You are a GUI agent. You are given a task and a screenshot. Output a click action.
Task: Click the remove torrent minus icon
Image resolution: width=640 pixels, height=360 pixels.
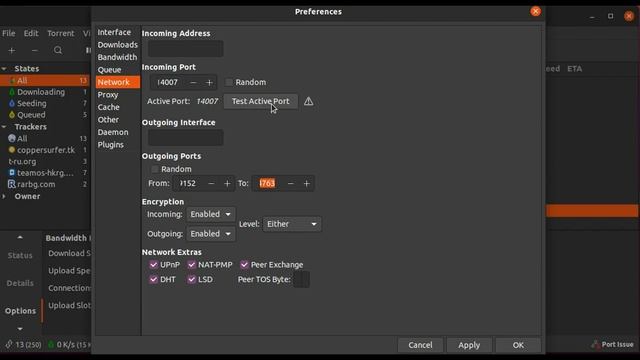pos(35,50)
